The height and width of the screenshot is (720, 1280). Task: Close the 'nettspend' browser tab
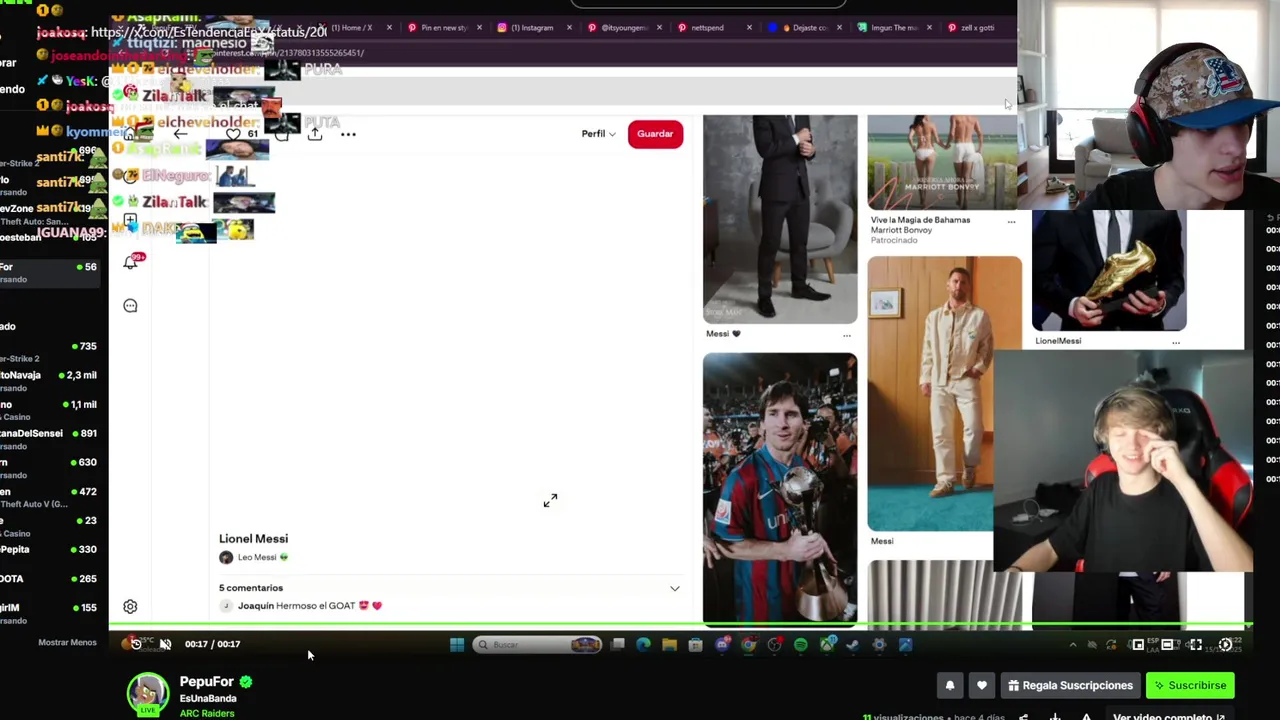(749, 28)
